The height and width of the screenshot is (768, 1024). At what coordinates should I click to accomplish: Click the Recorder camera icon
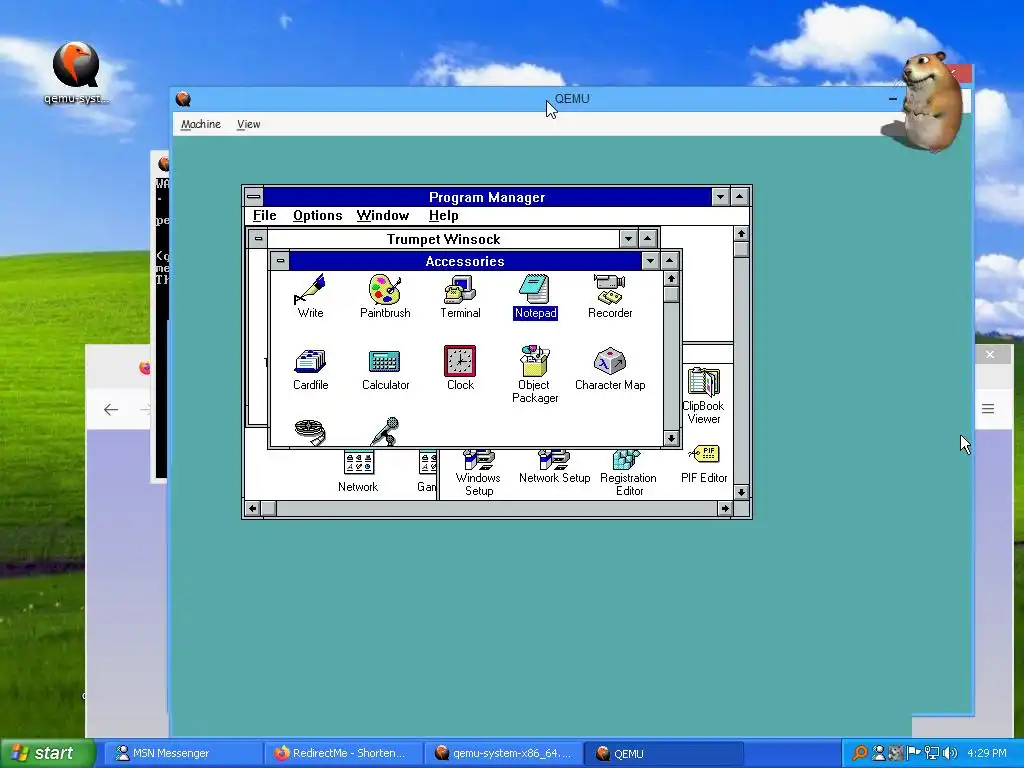click(609, 296)
